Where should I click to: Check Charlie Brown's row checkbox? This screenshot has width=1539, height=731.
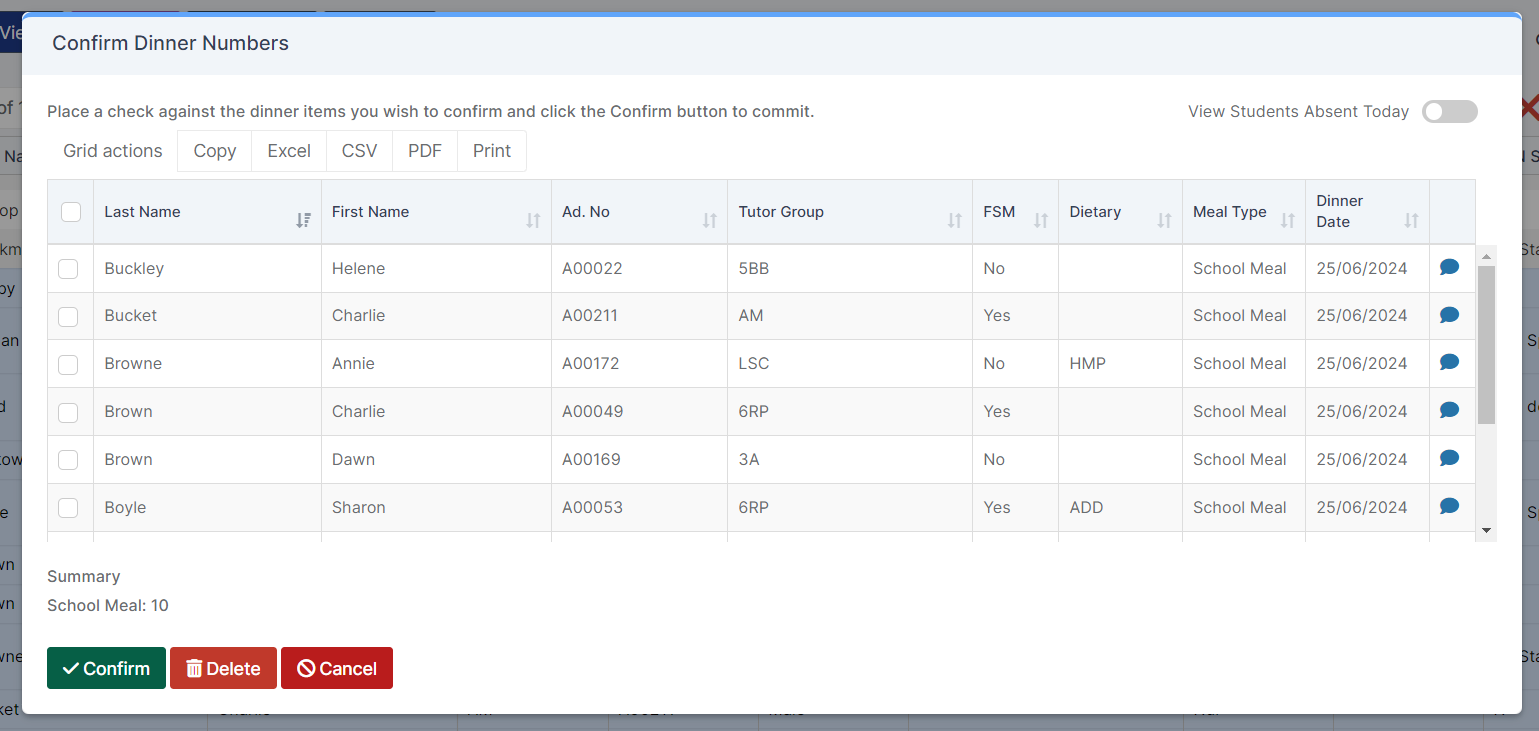pyautogui.click(x=68, y=412)
